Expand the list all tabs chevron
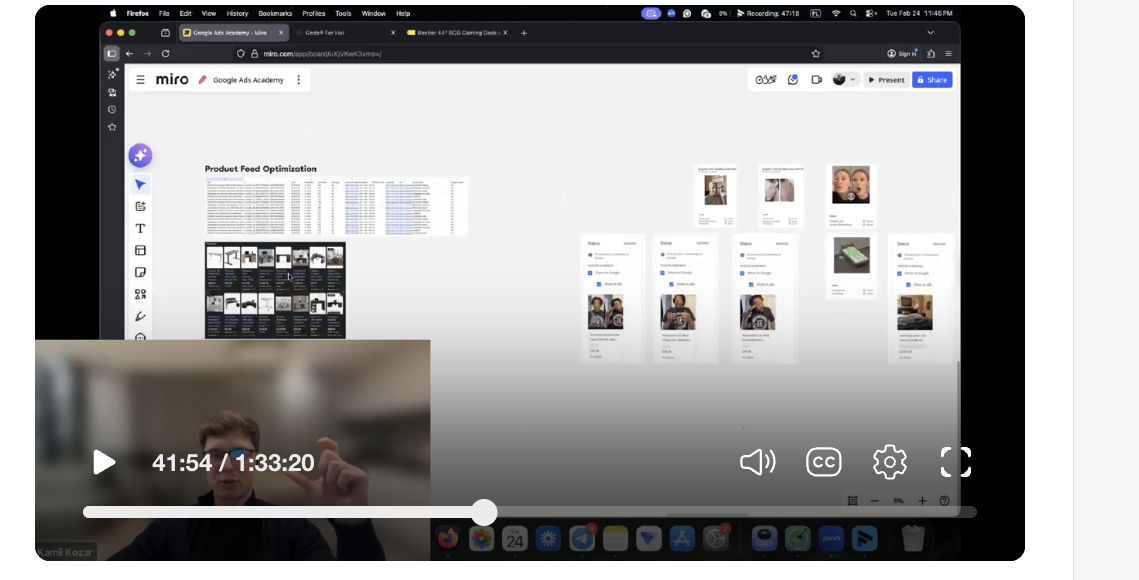This screenshot has height=580, width=1139. coord(931,33)
